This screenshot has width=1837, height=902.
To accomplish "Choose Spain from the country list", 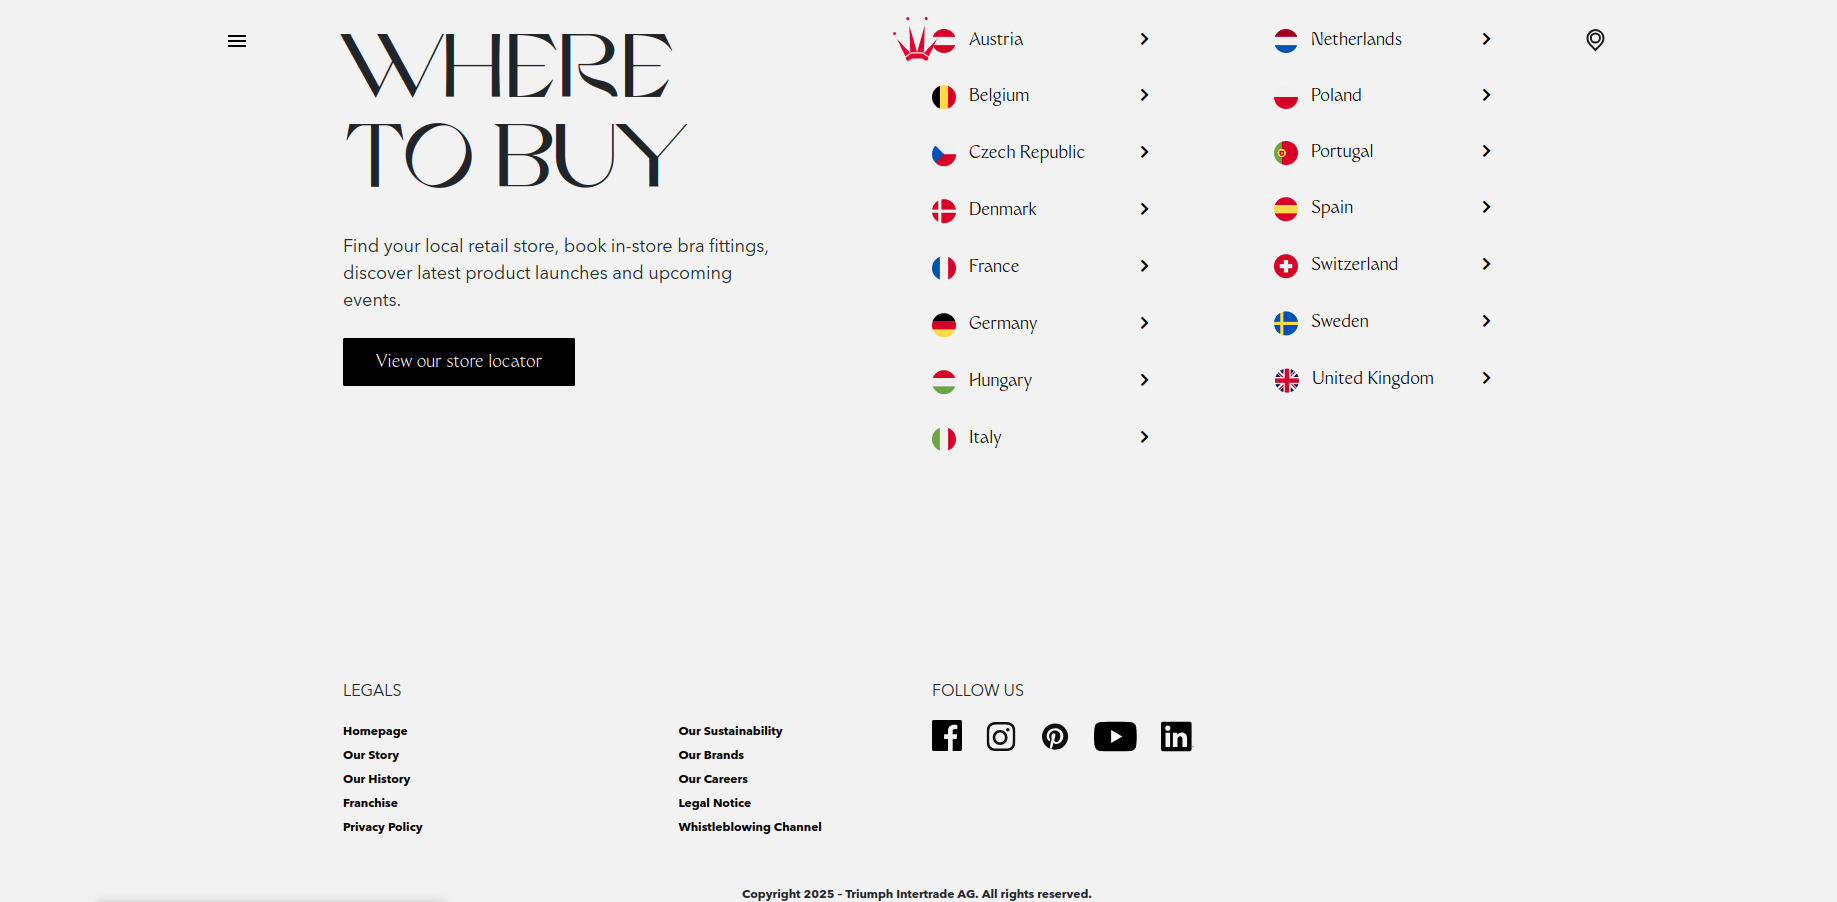I will click(x=1331, y=207).
